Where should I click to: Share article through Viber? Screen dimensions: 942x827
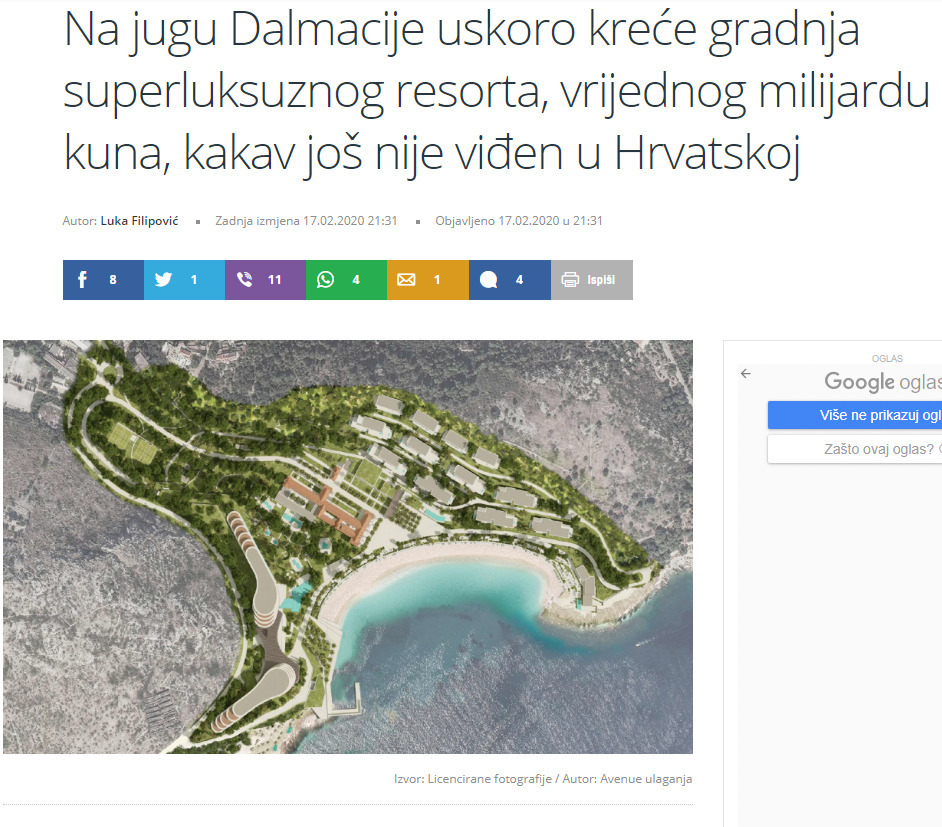(245, 280)
